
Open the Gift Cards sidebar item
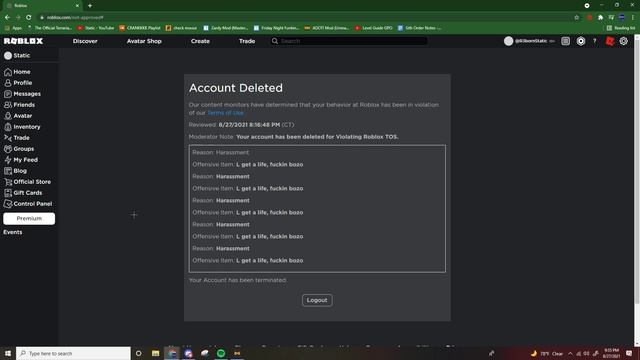pyautogui.click(x=23, y=193)
